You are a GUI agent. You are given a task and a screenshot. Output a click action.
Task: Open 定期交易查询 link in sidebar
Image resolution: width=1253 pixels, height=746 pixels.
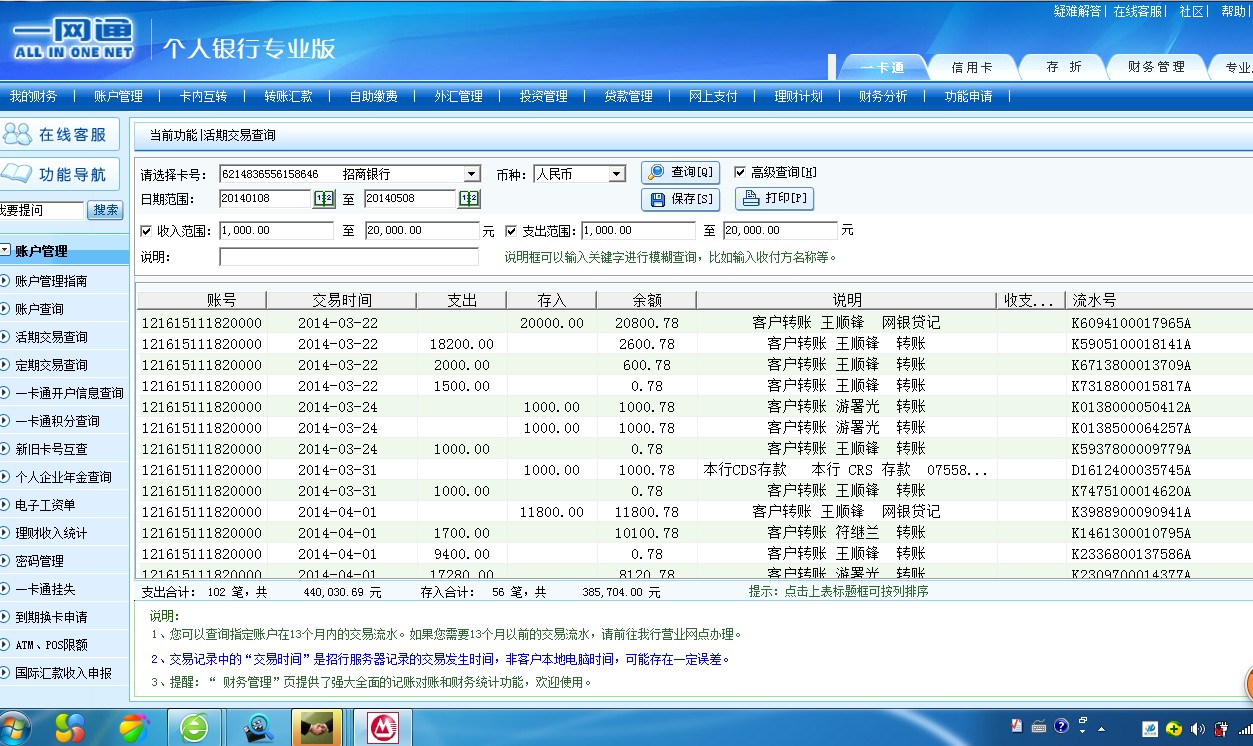pos(51,365)
